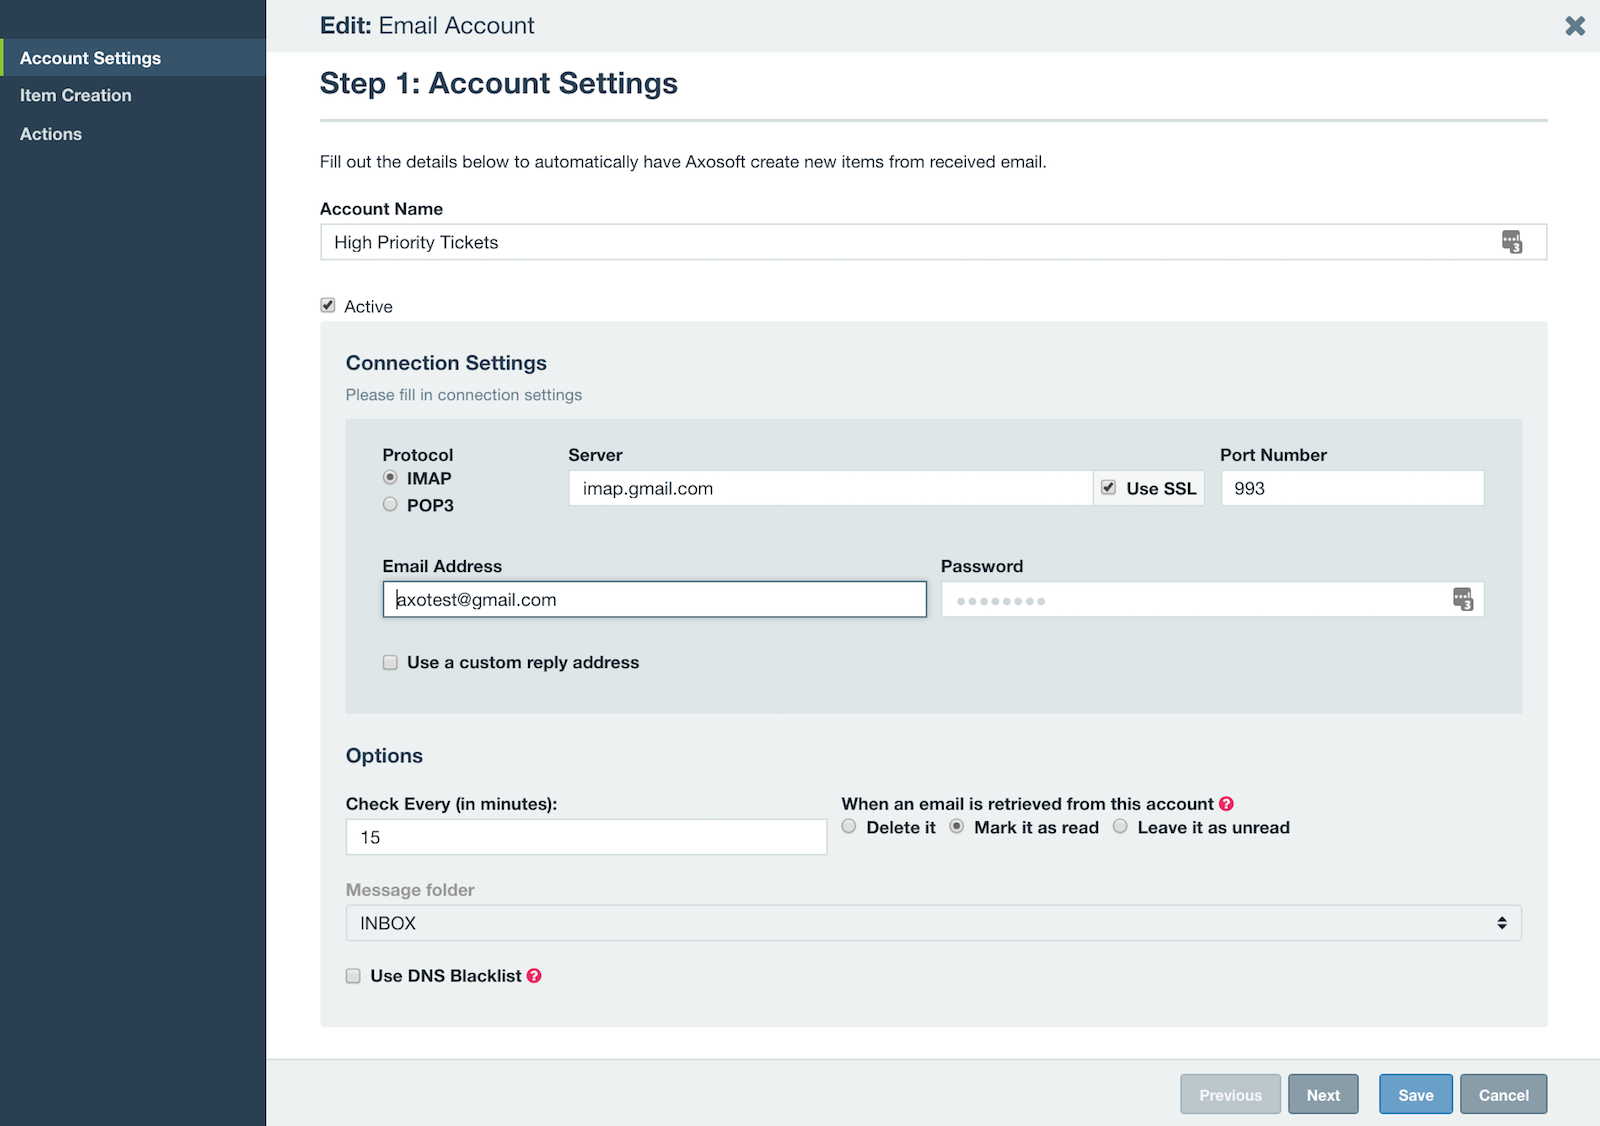Open help icon for email retrieval option
The width and height of the screenshot is (1600, 1126).
[1226, 804]
